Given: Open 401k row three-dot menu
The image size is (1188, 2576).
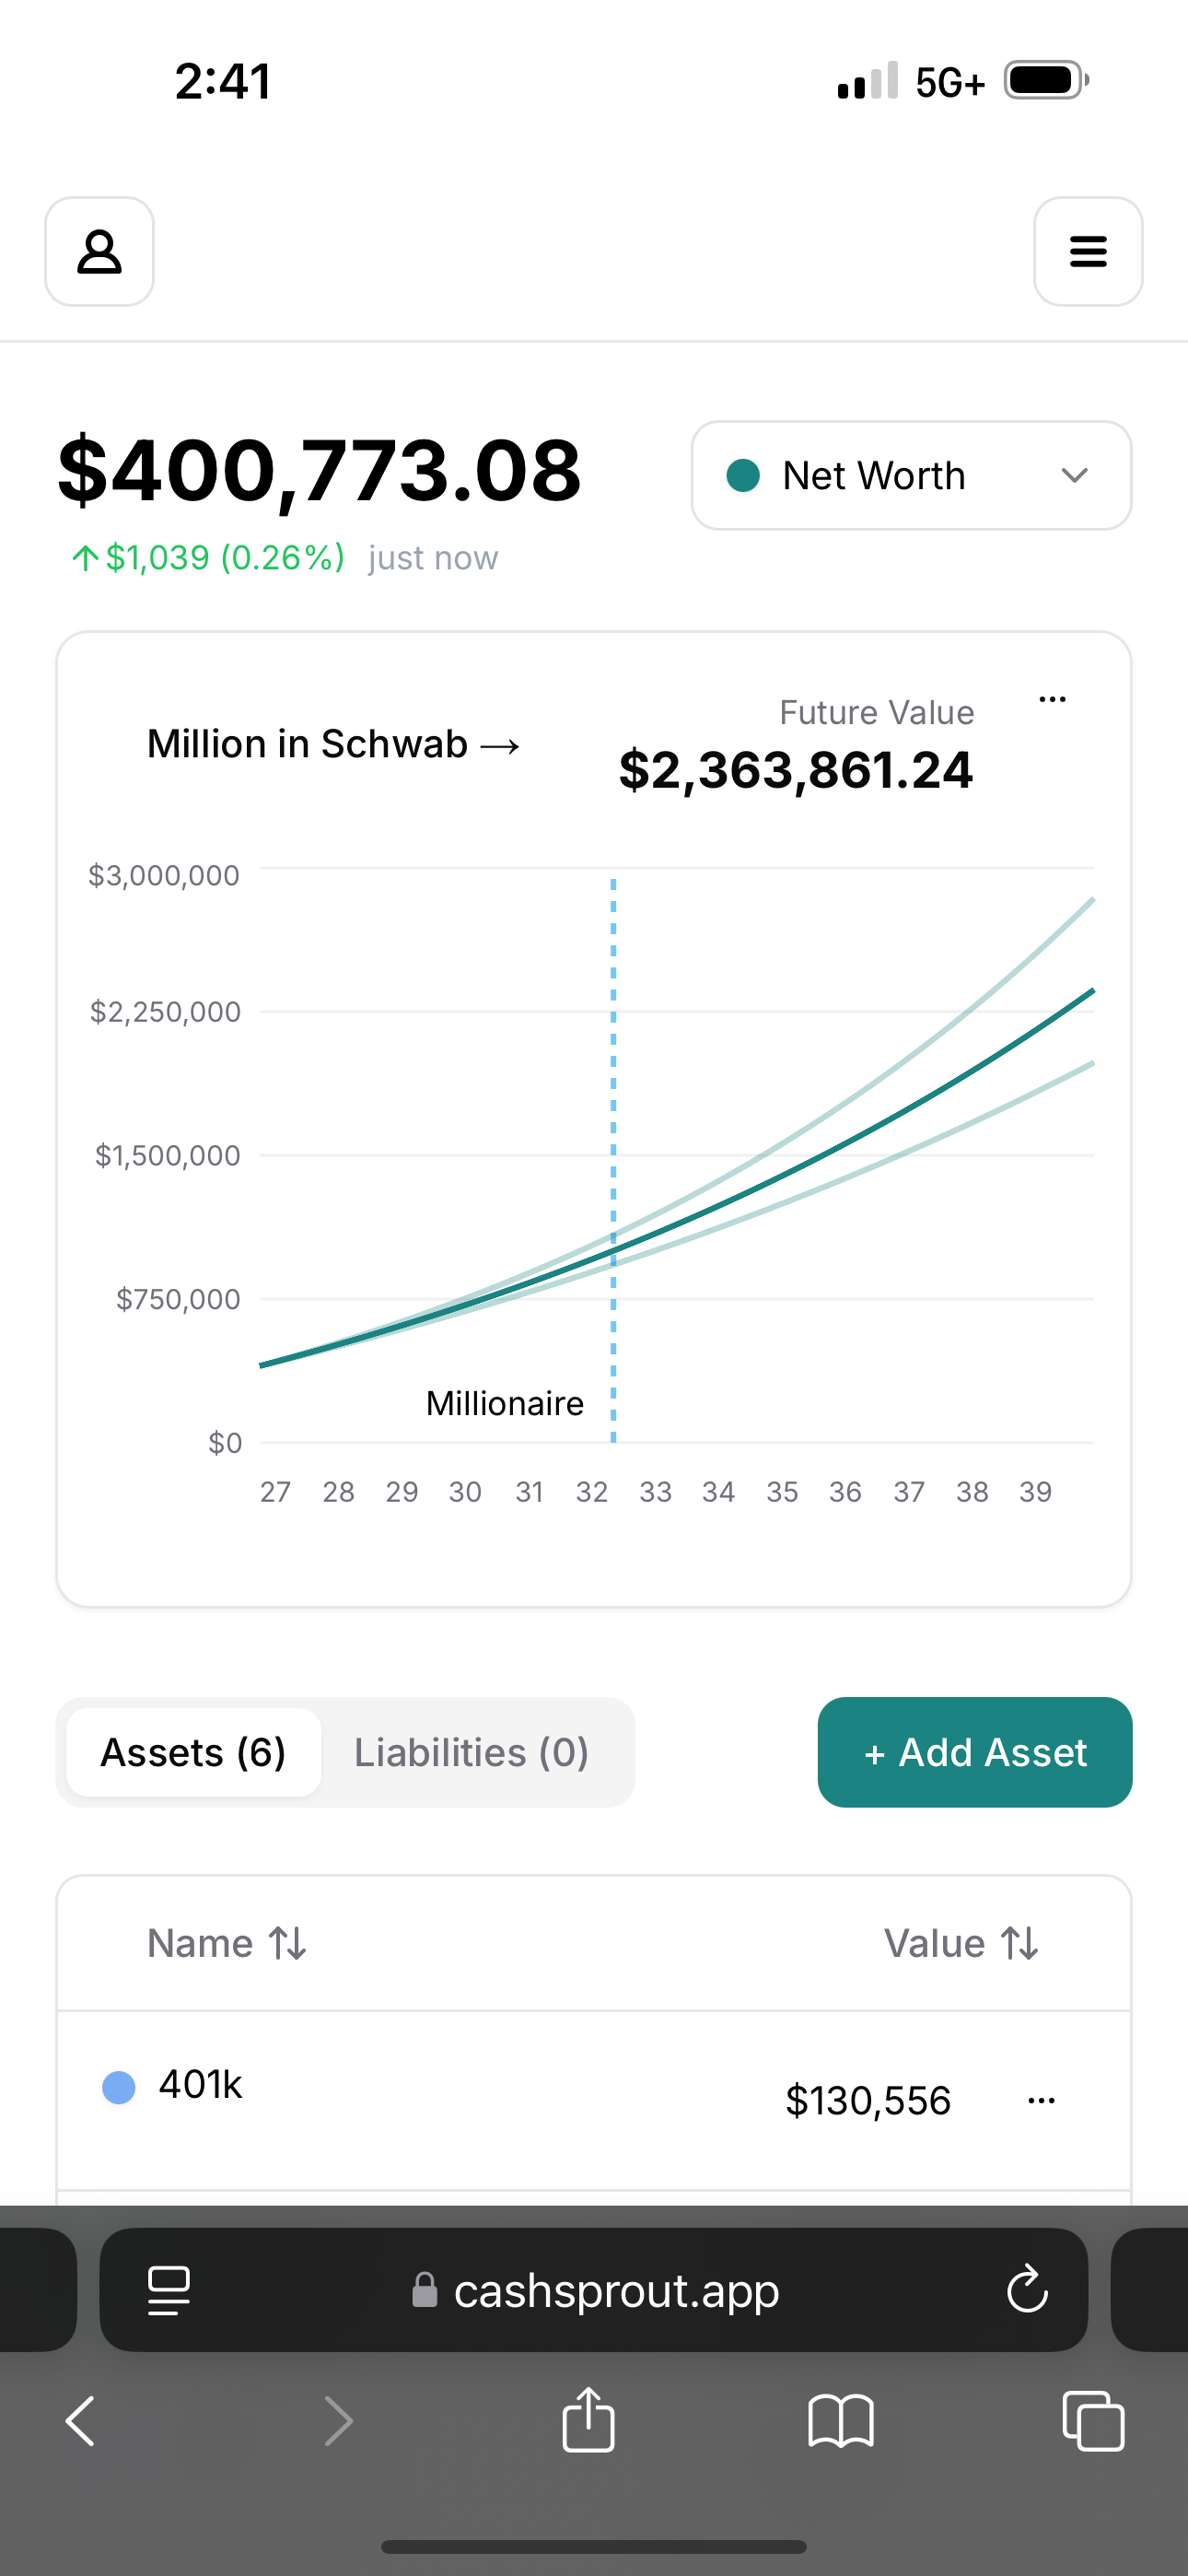Looking at the screenshot, I should tap(1041, 2100).
